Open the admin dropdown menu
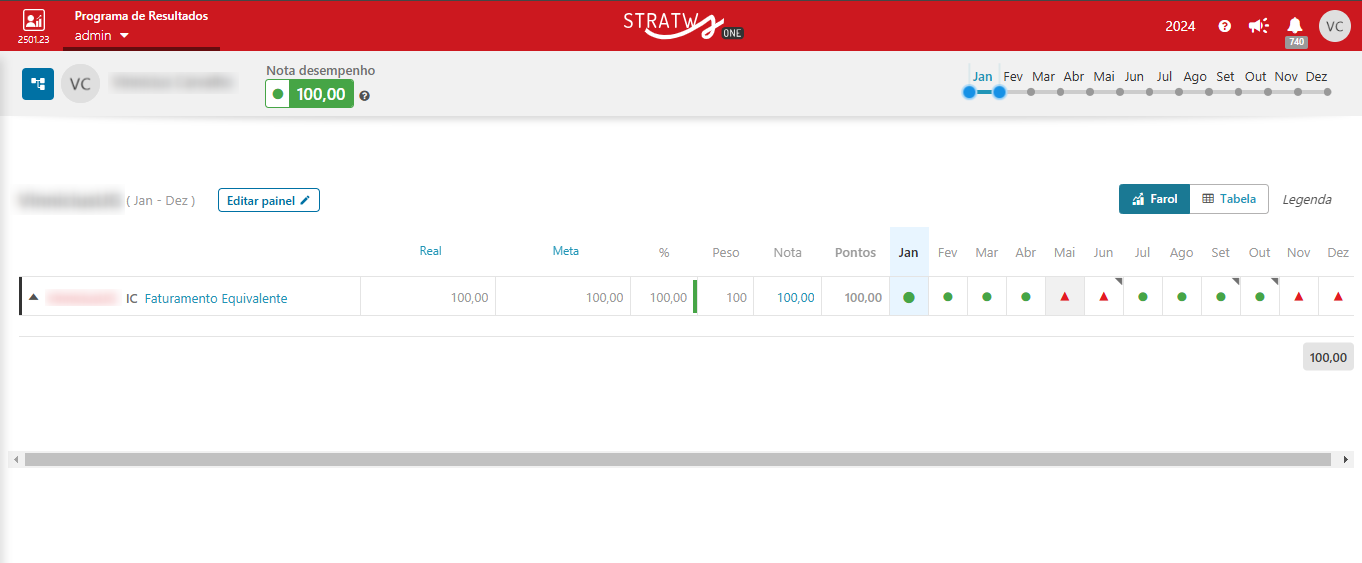 pyautogui.click(x=102, y=35)
